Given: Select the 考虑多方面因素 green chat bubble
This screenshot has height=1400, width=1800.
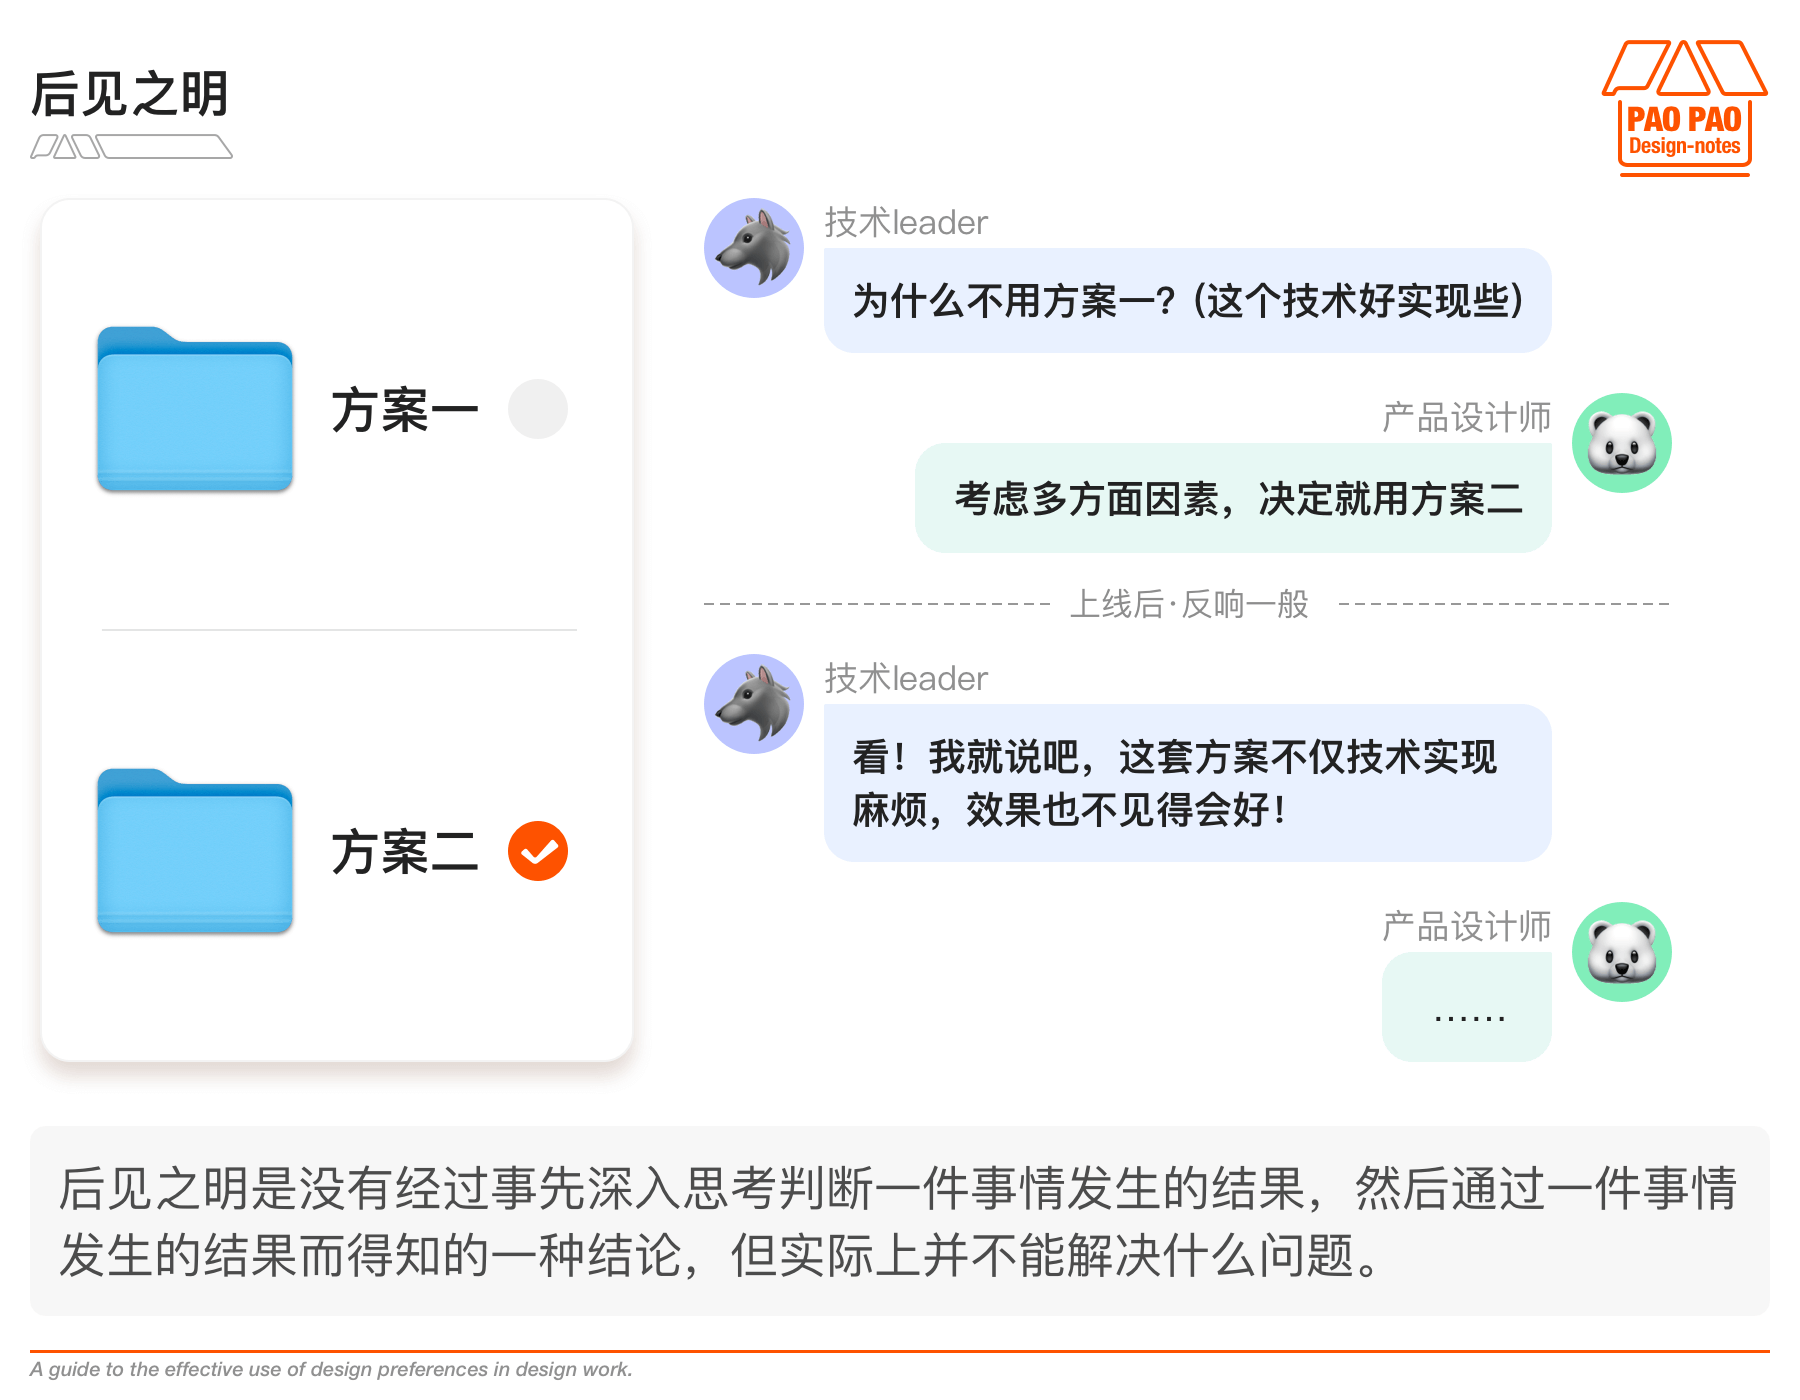Looking at the screenshot, I should (x=1233, y=498).
